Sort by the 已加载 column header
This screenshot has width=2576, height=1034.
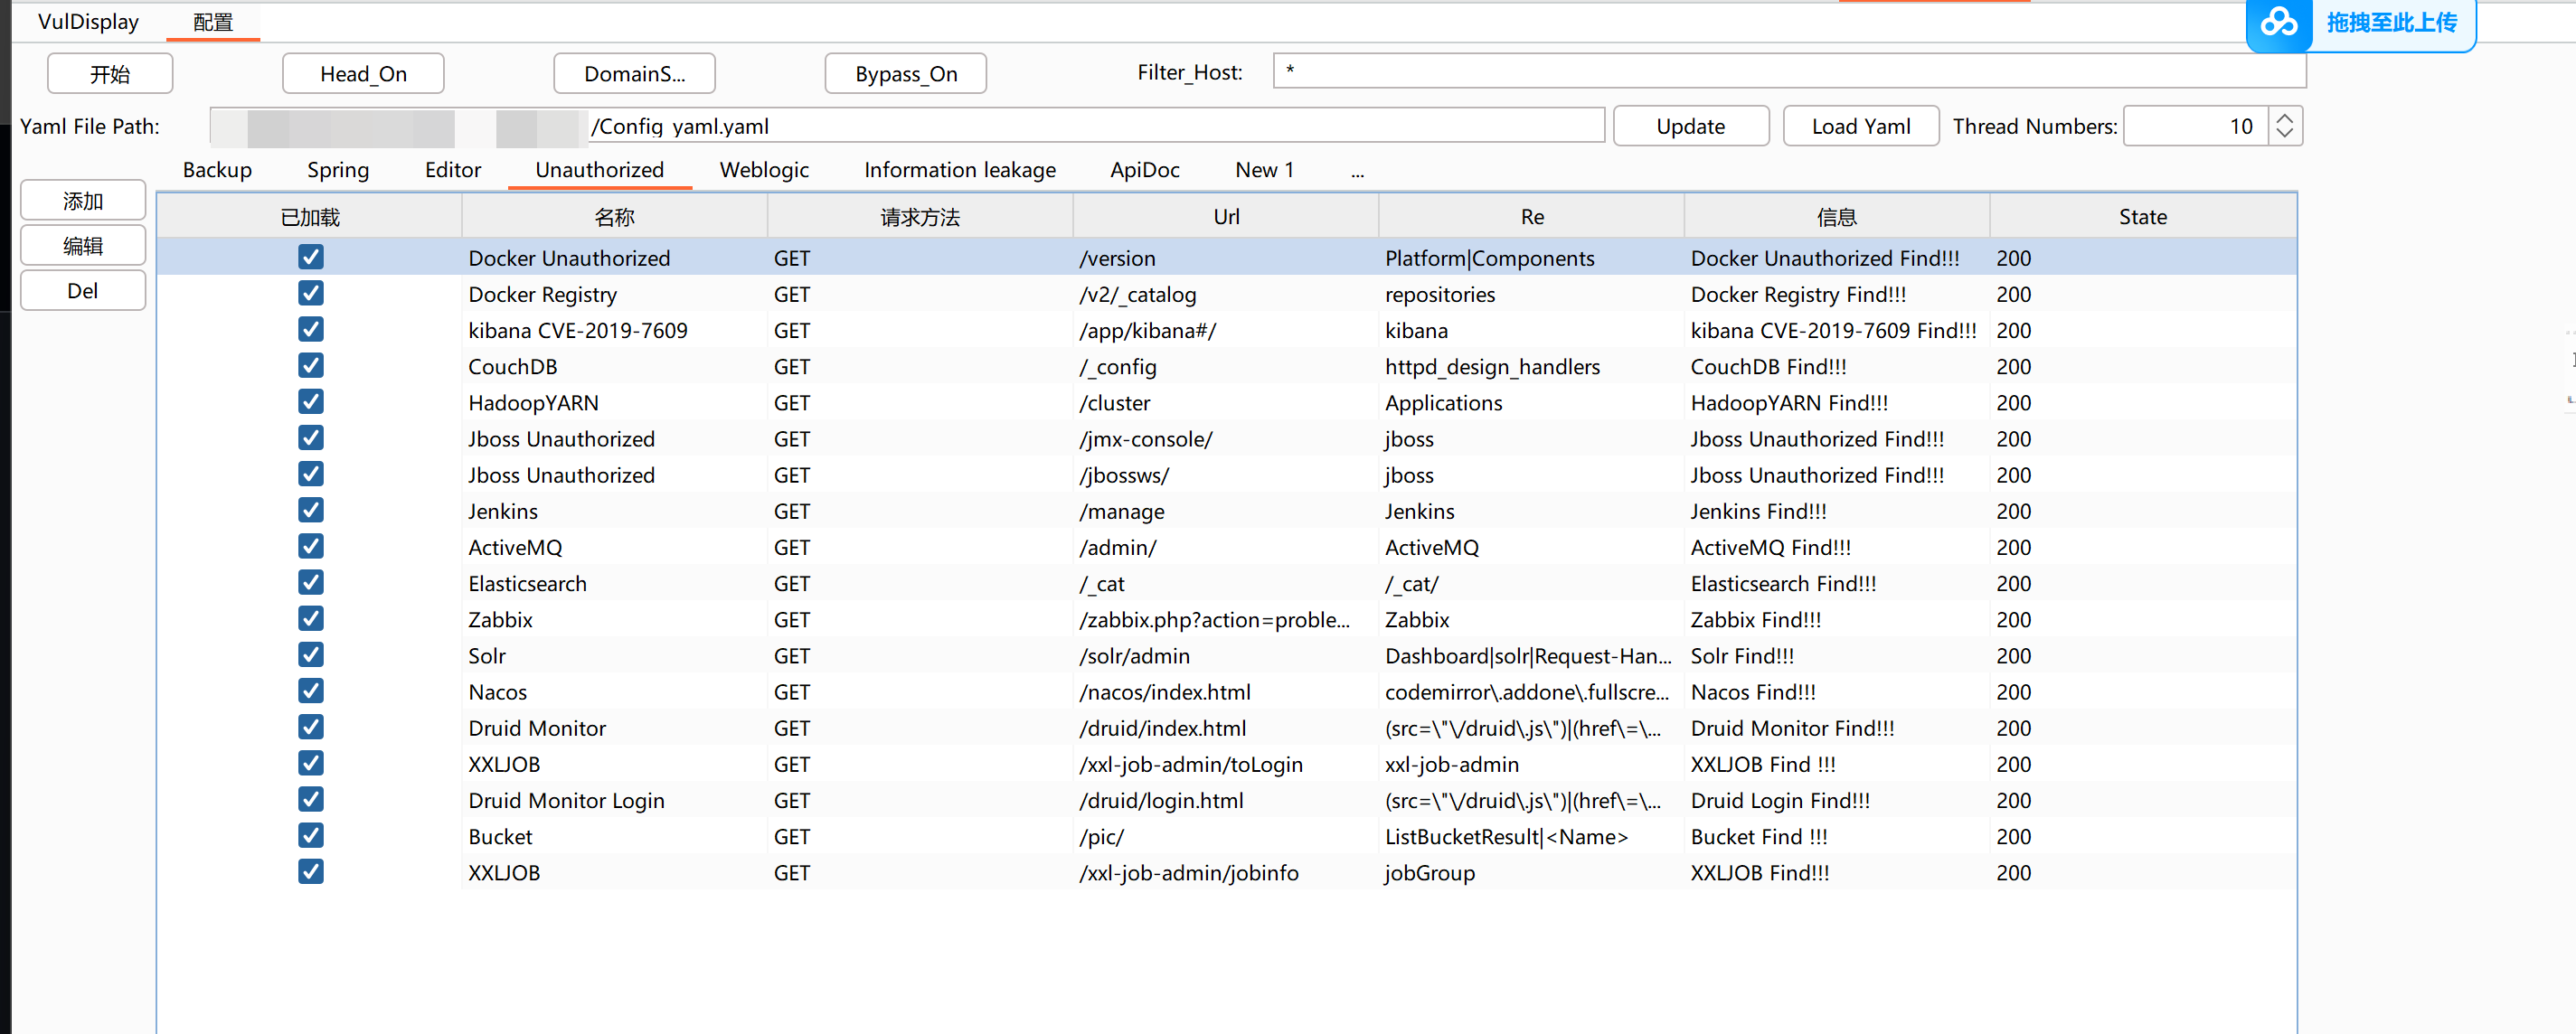click(310, 216)
